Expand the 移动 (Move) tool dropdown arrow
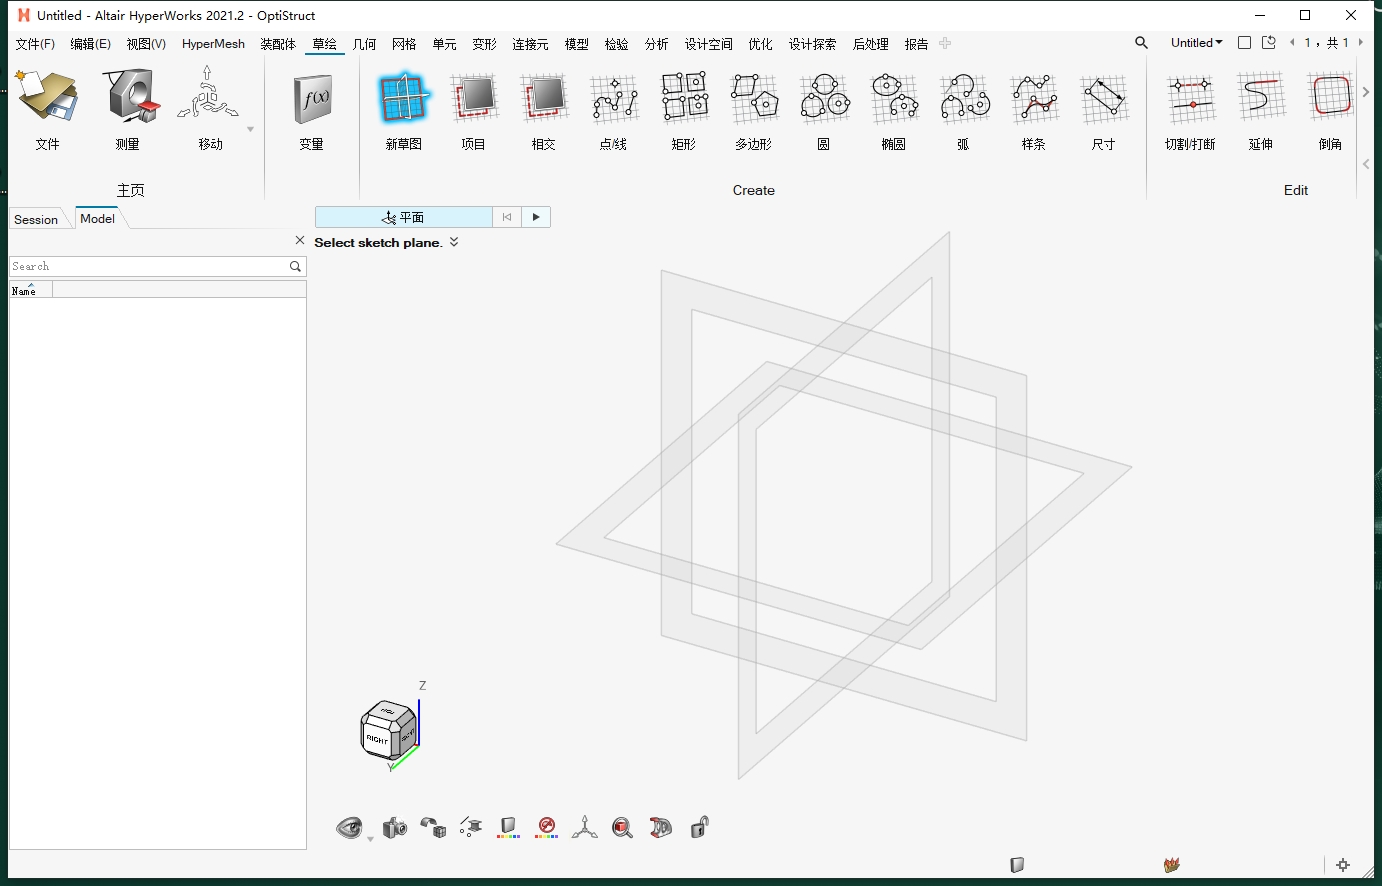This screenshot has height=886, width=1382. (250, 129)
